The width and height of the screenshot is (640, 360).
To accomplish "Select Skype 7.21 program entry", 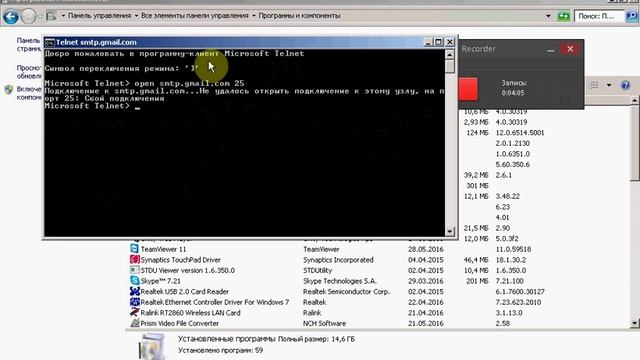I will [160, 281].
